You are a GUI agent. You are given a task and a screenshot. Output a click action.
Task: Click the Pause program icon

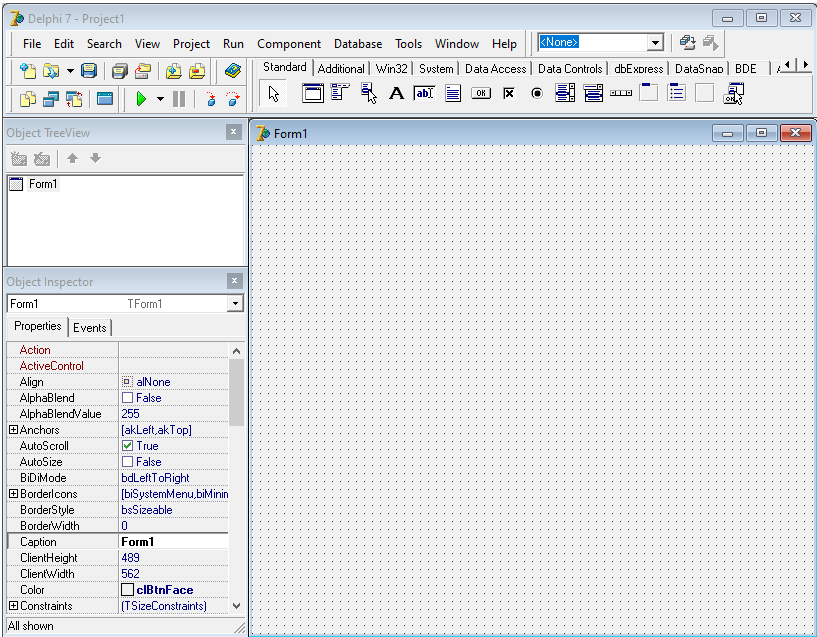pyautogui.click(x=179, y=98)
